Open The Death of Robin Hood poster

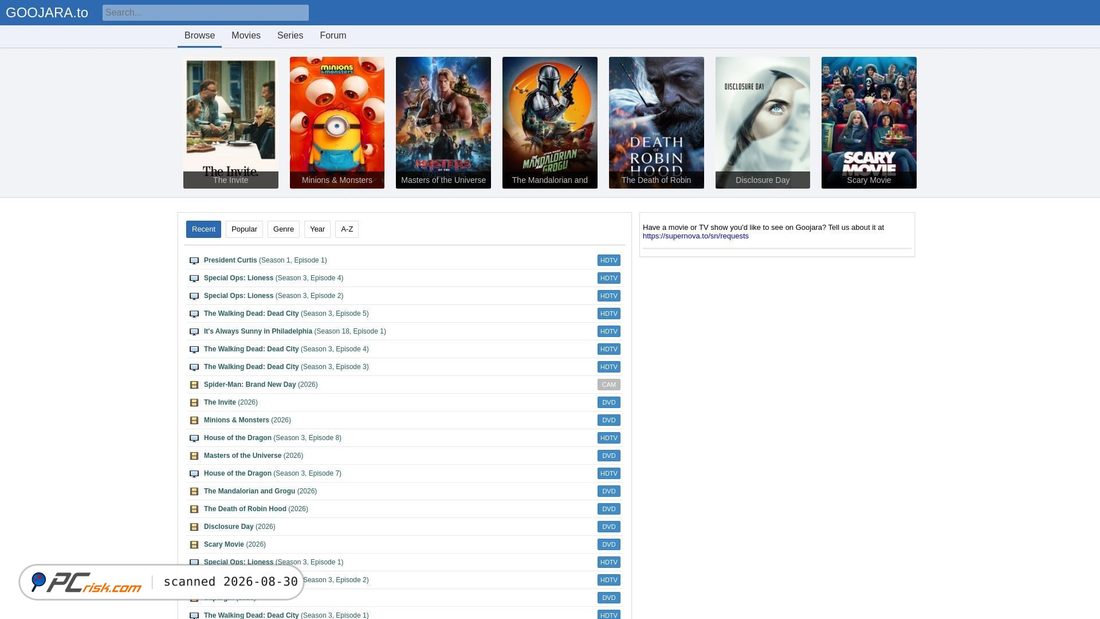click(656, 123)
